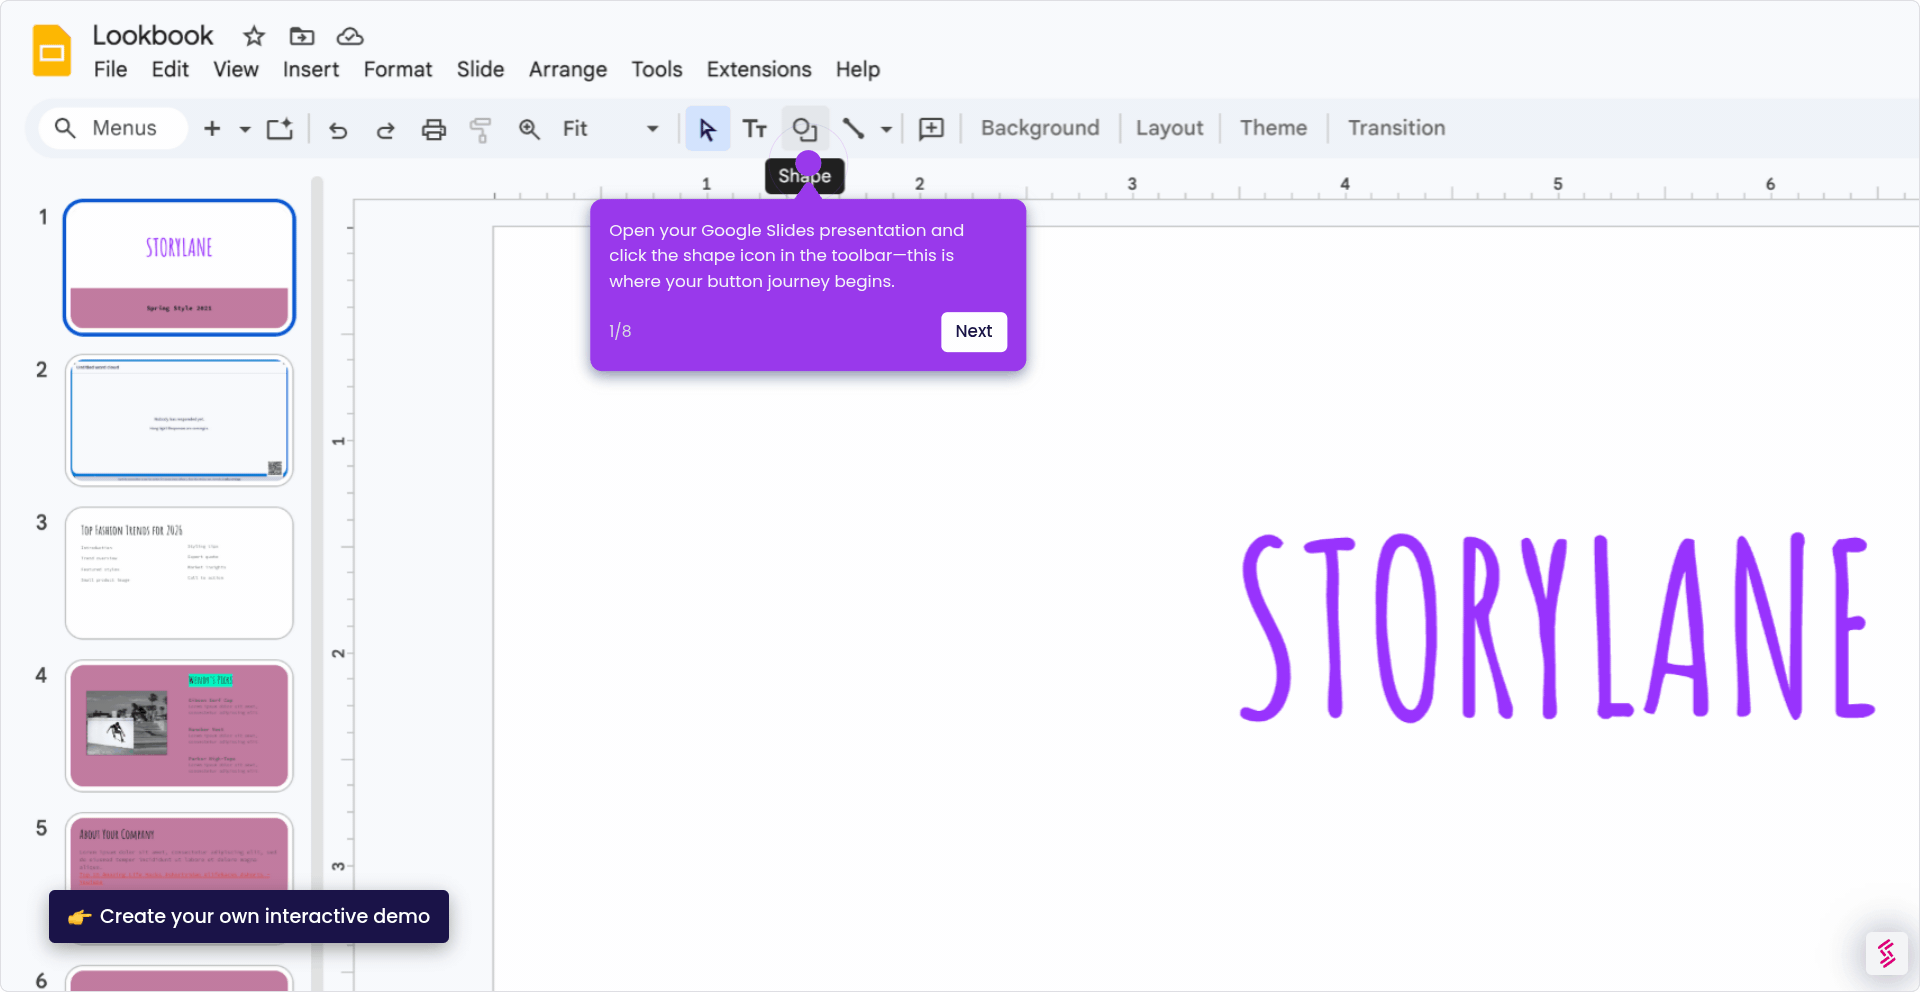Click the zoom magnifier tool
This screenshot has height=992, width=1920.
(x=529, y=129)
